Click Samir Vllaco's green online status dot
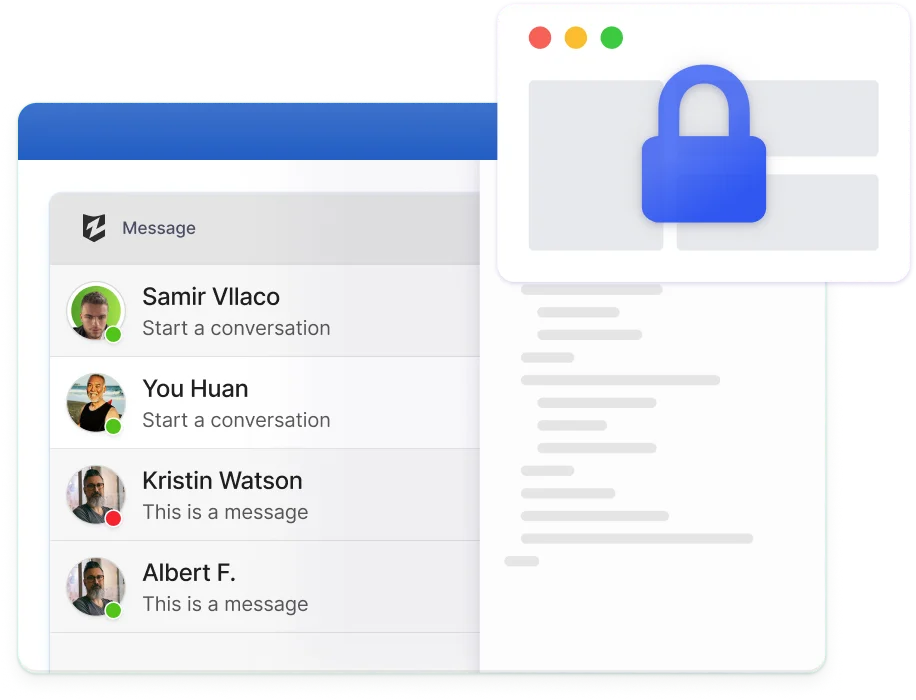Image resolution: width=916 pixels, height=700 pixels. coord(113,335)
